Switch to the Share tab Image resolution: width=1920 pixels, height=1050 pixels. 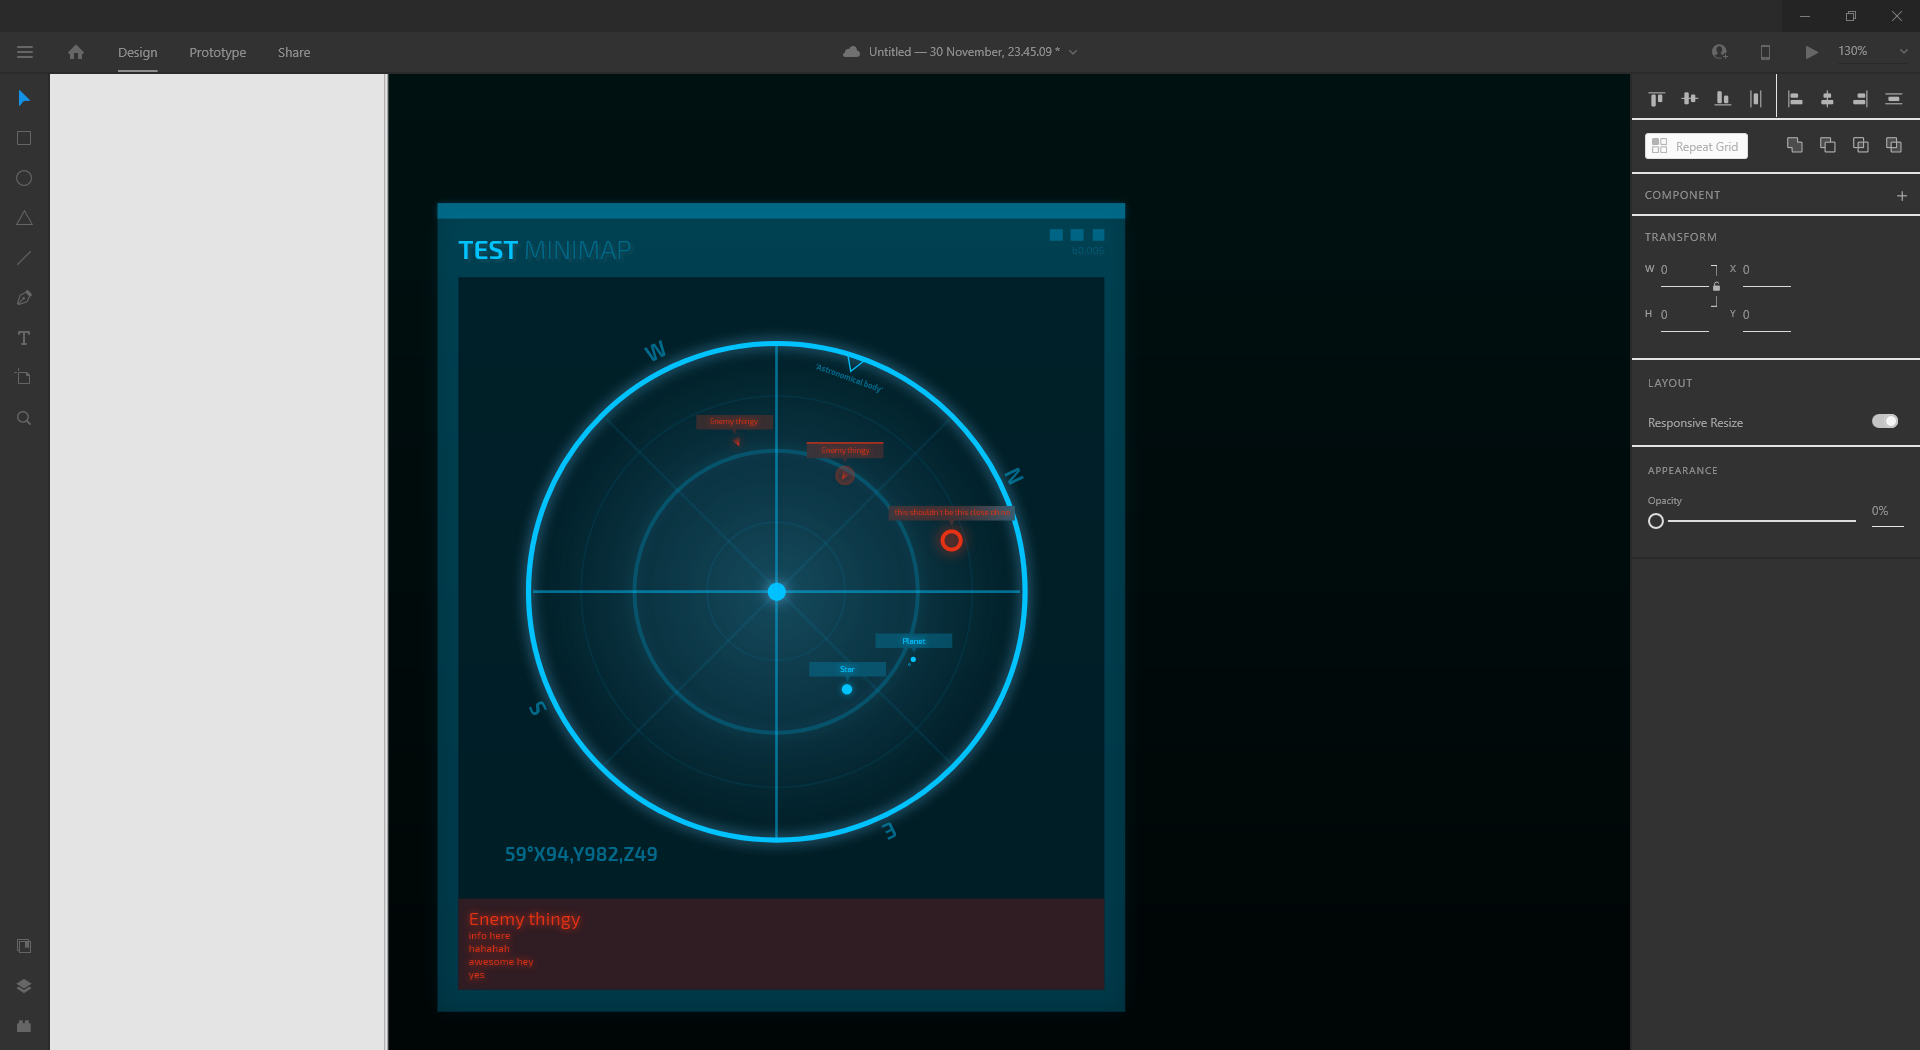(x=294, y=52)
